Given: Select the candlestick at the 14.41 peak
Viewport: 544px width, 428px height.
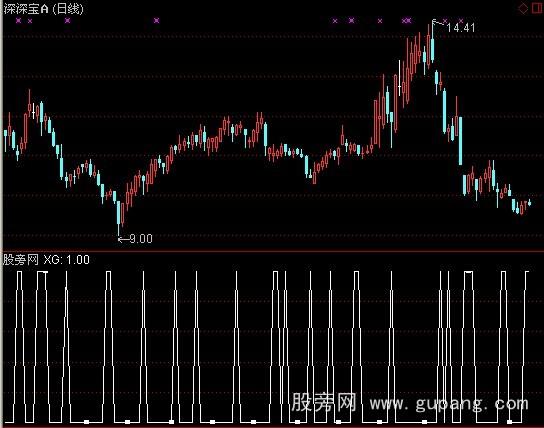Looking at the screenshot, I should pos(432,43).
